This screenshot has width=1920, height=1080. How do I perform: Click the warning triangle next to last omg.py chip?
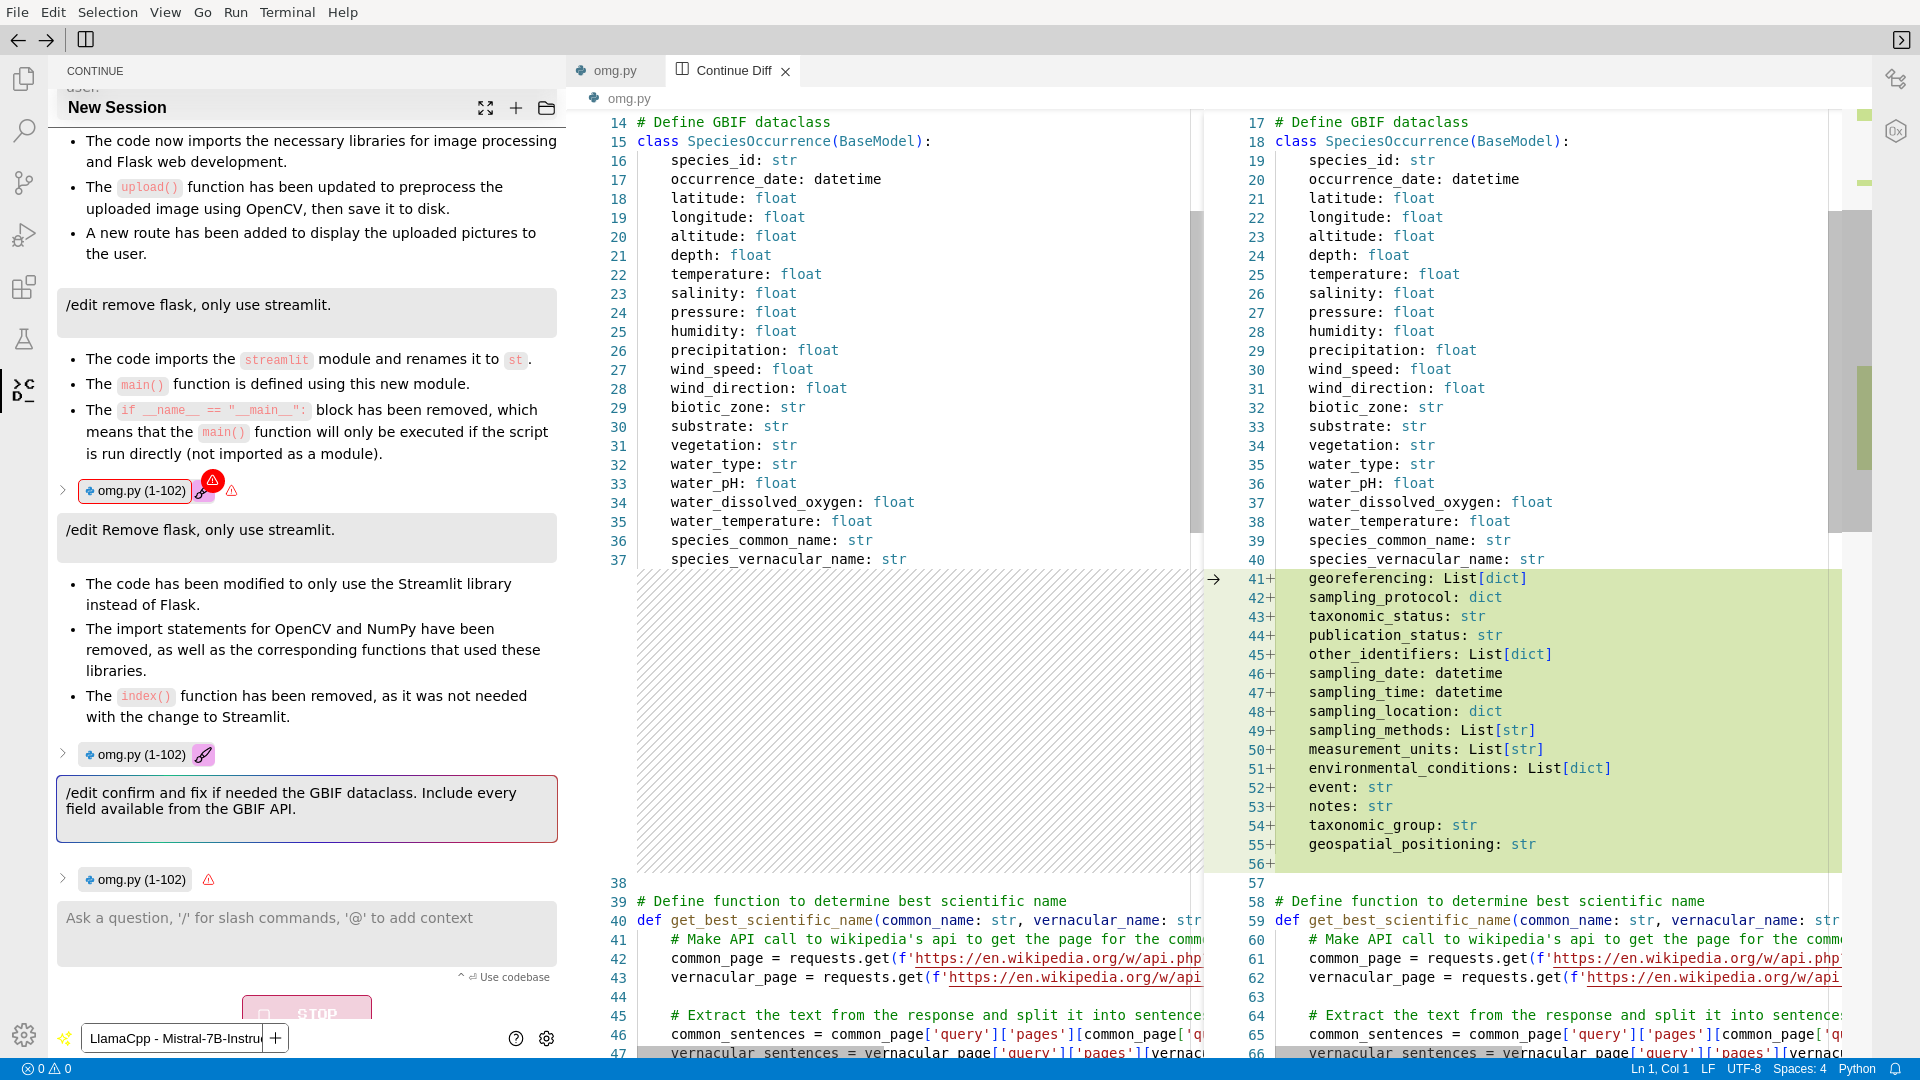[x=208, y=880]
